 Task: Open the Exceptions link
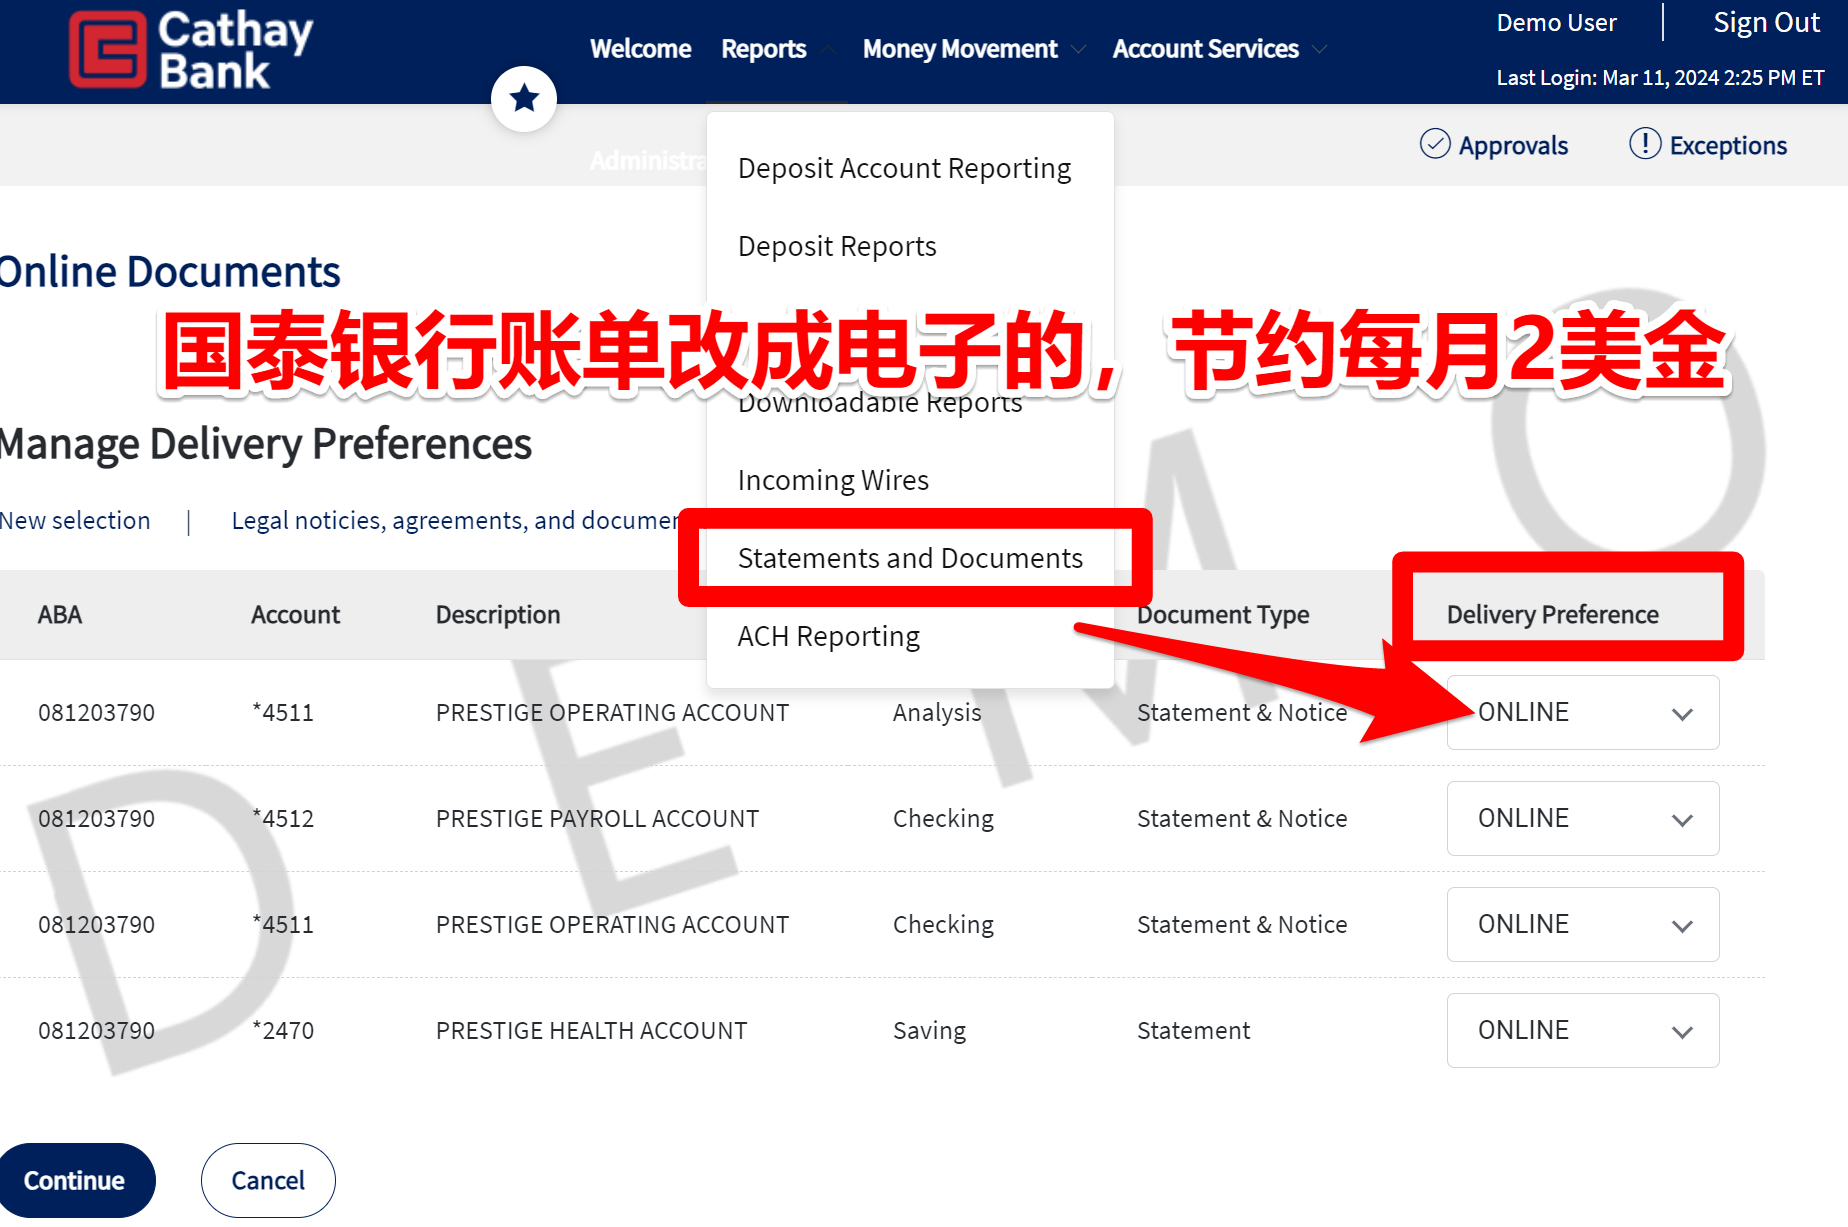click(1728, 145)
